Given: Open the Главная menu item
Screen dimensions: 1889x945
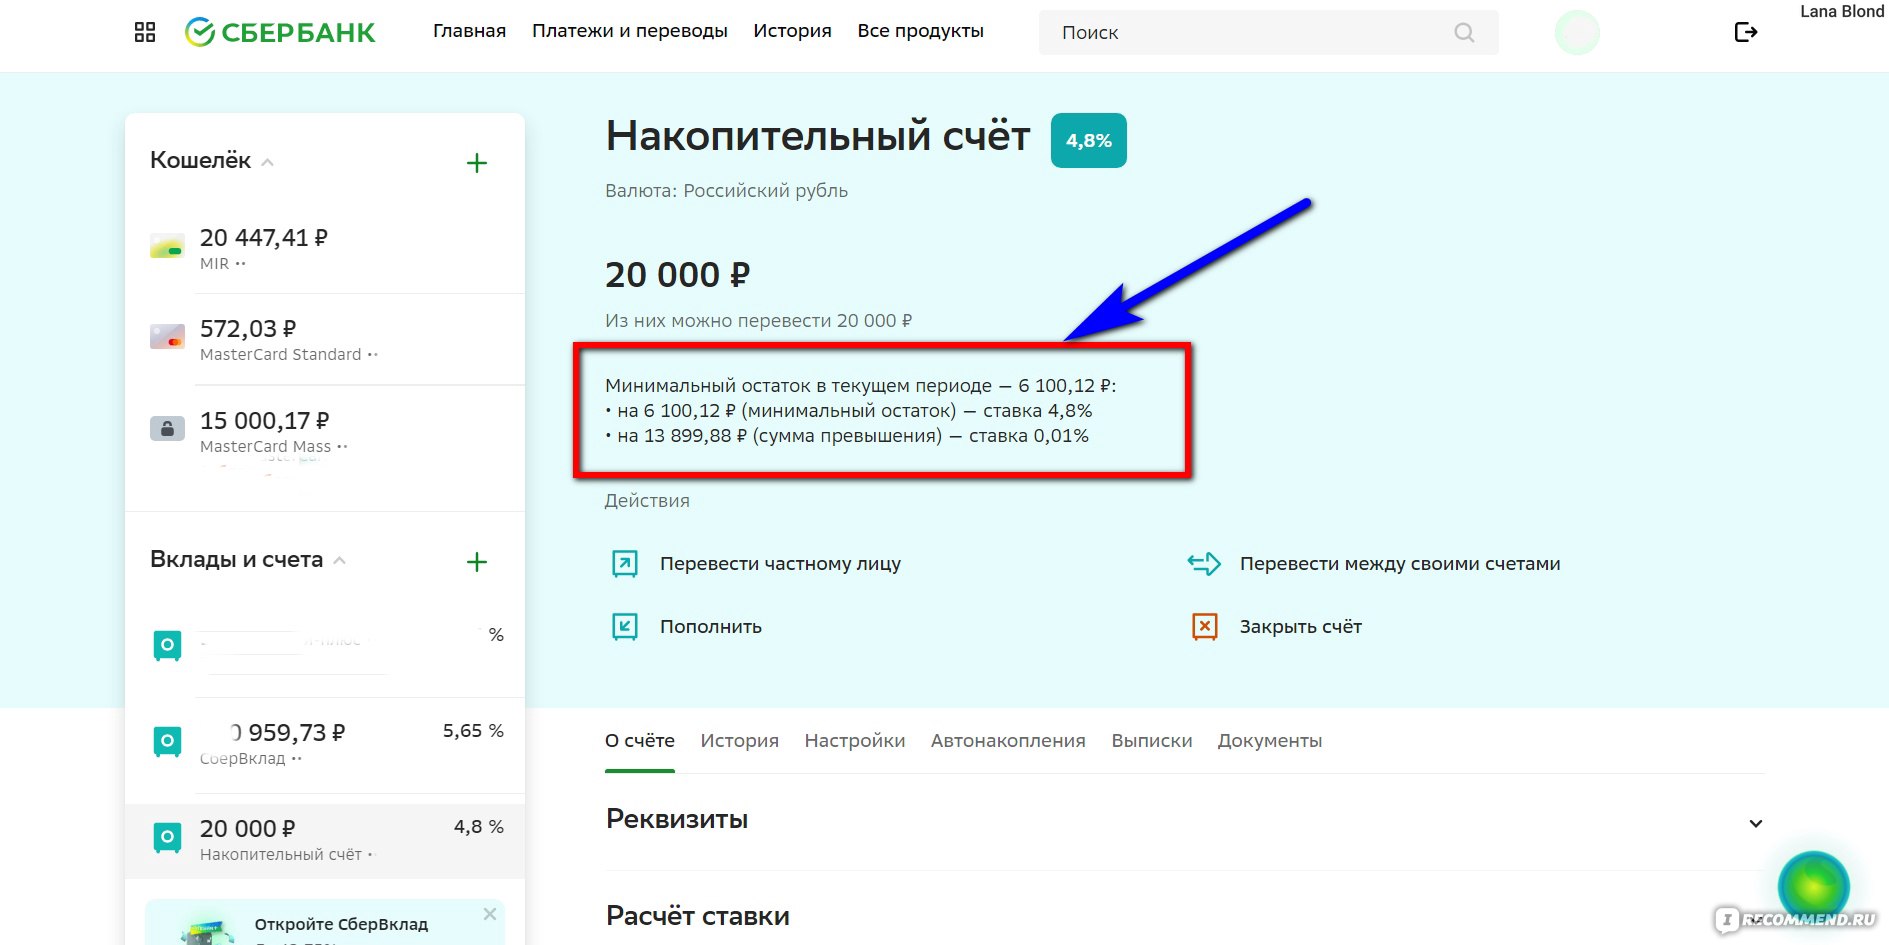Looking at the screenshot, I should click(469, 31).
